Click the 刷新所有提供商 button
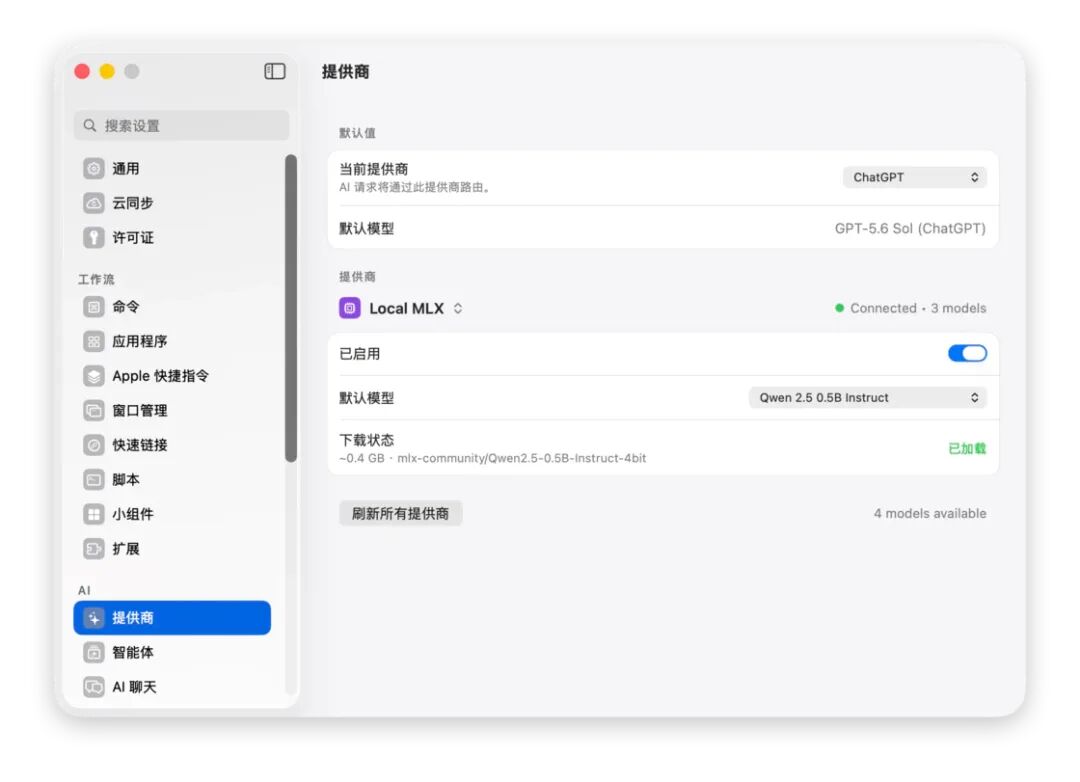 tap(400, 513)
